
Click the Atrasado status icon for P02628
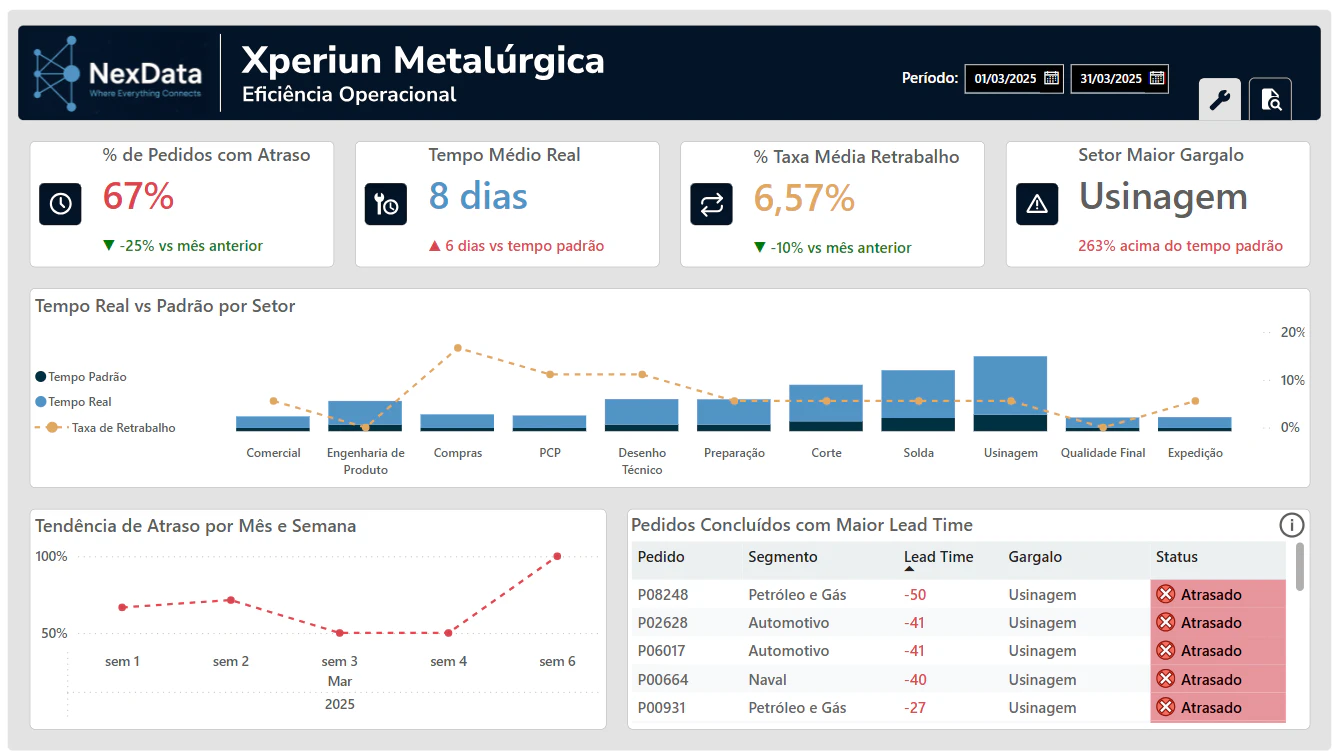tap(1165, 622)
